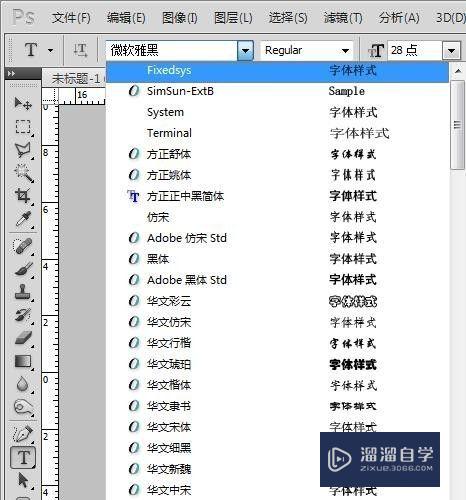Select the Rectangular Marquee tool
Image resolution: width=466 pixels, height=500 pixels.
[23, 127]
